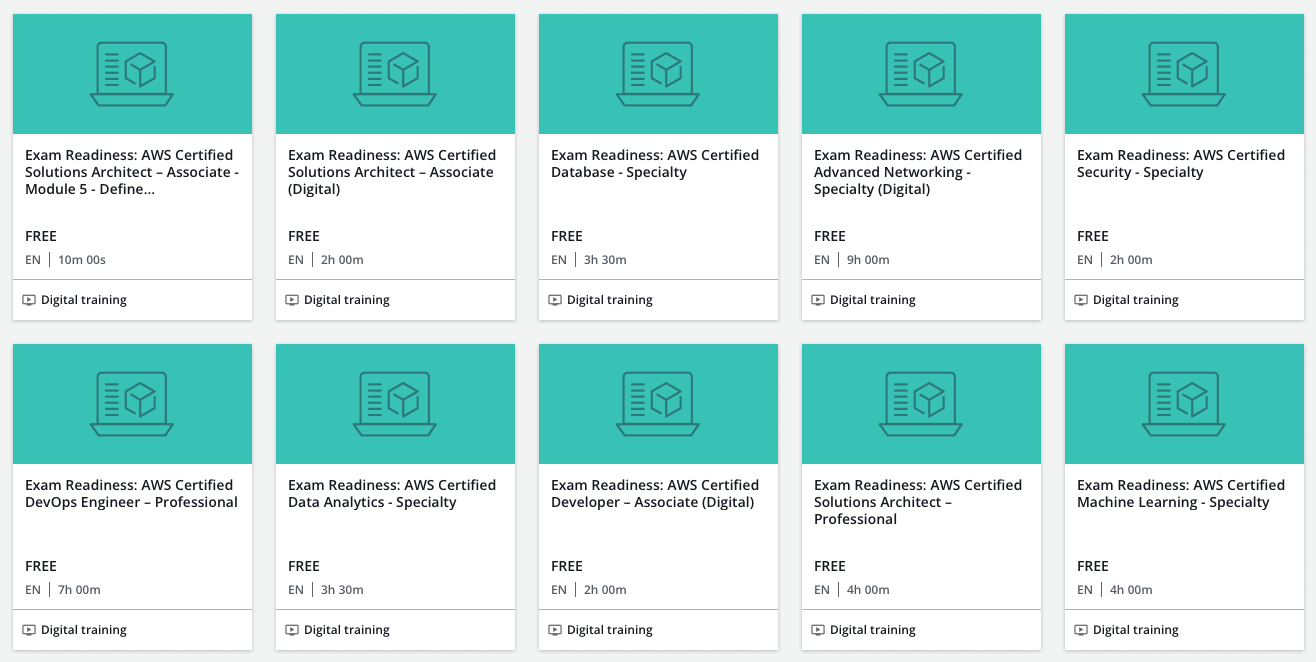
Task: Click Digital training label on Security Specialty card
Action: tap(1135, 300)
